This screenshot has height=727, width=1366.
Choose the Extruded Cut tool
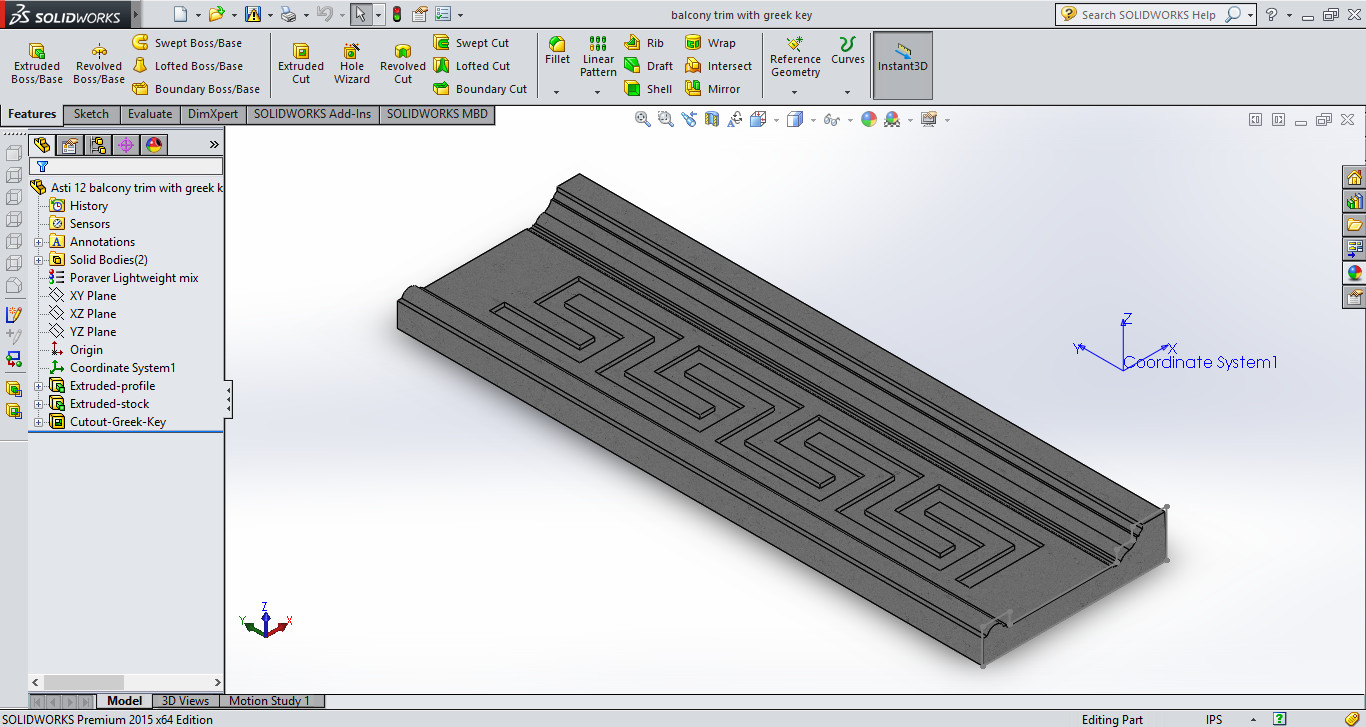click(301, 63)
